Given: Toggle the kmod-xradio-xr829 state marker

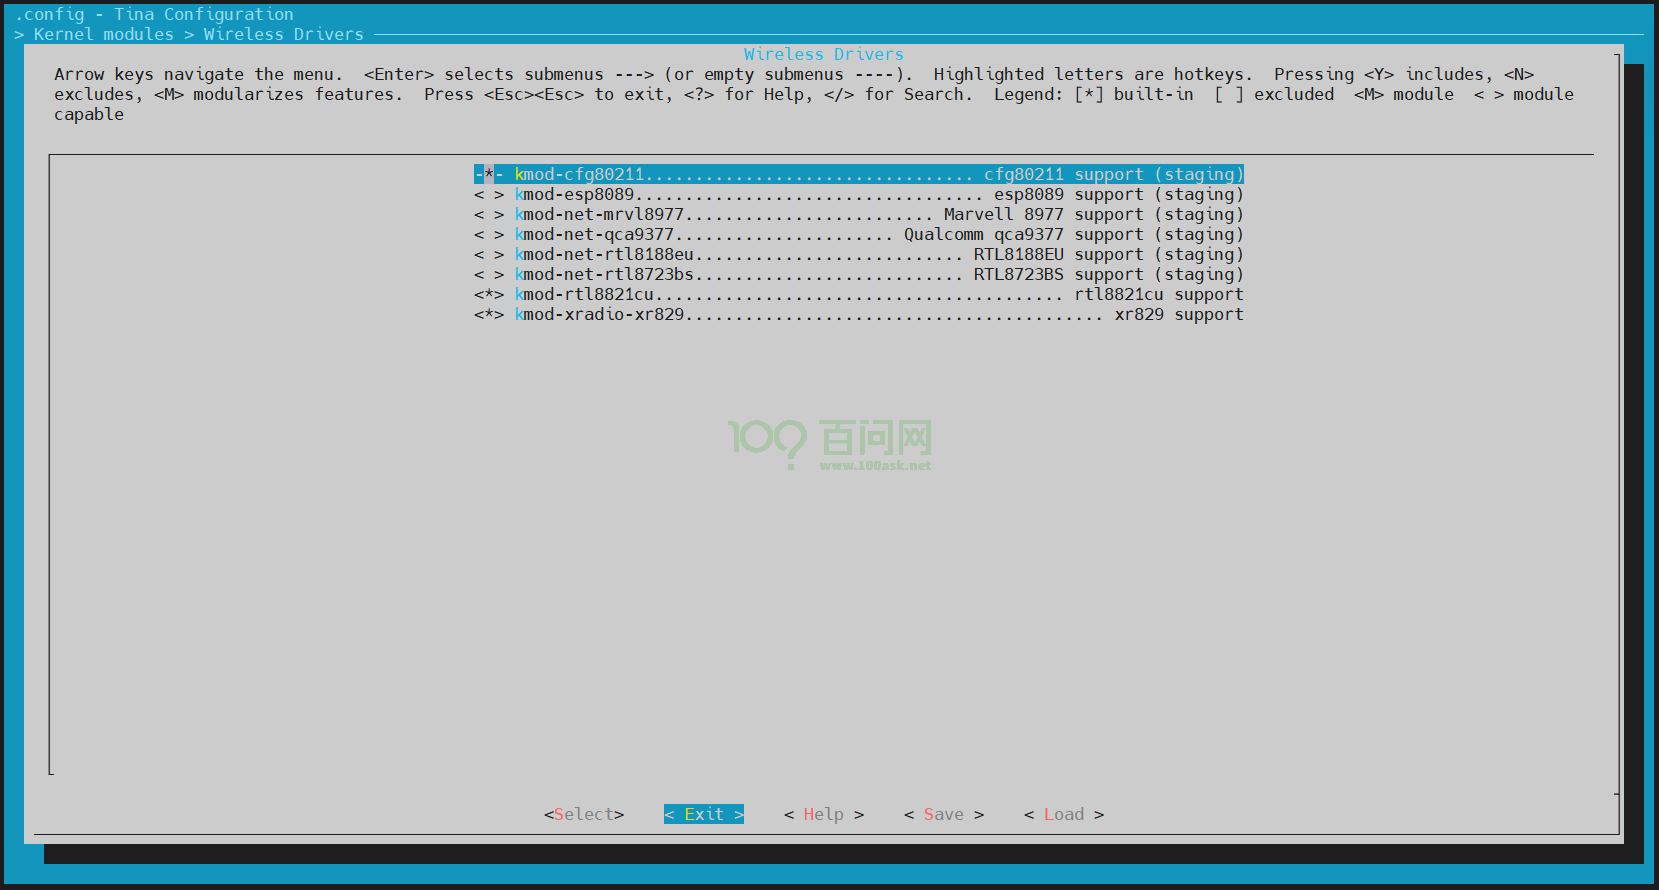Looking at the screenshot, I should 488,315.
